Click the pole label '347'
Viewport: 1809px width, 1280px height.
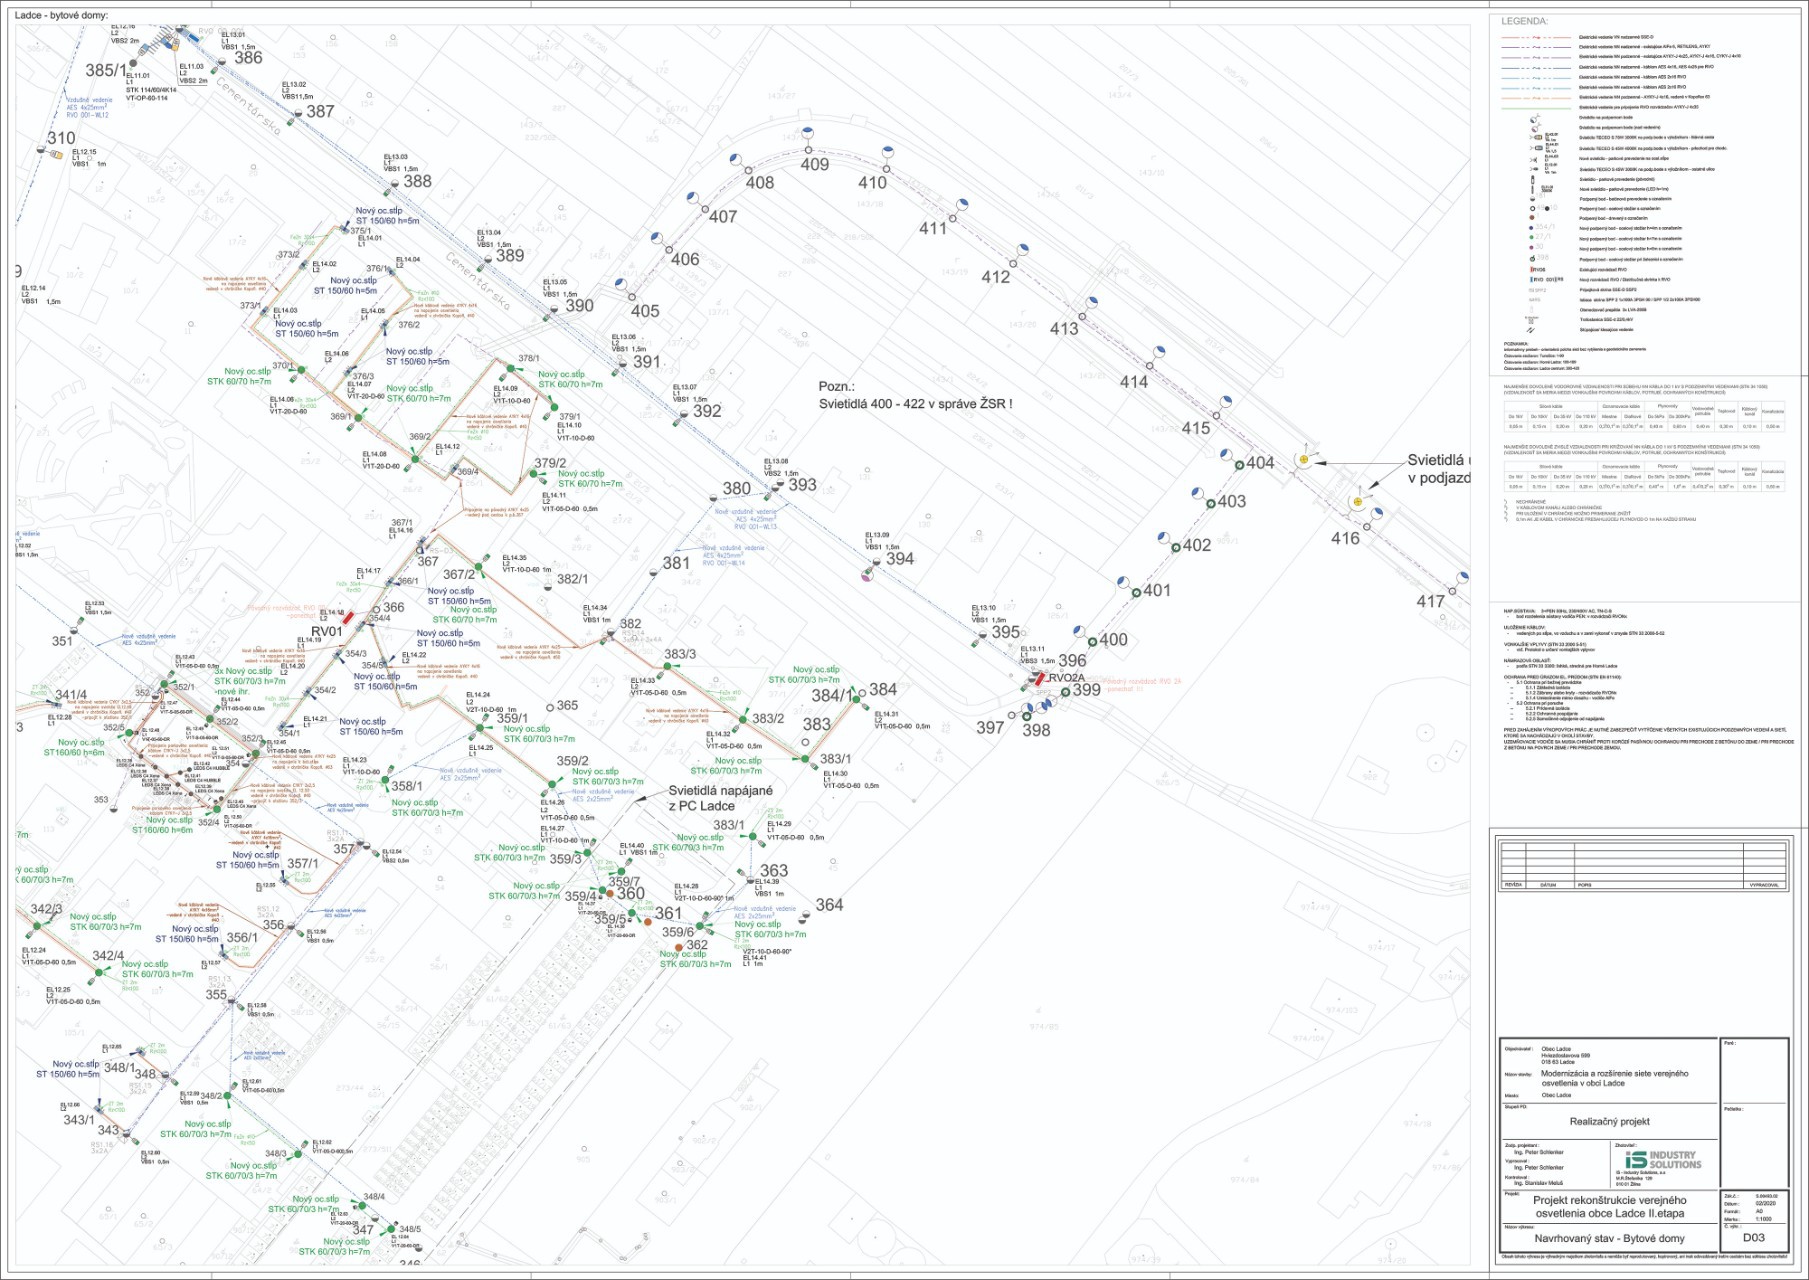tap(363, 1230)
